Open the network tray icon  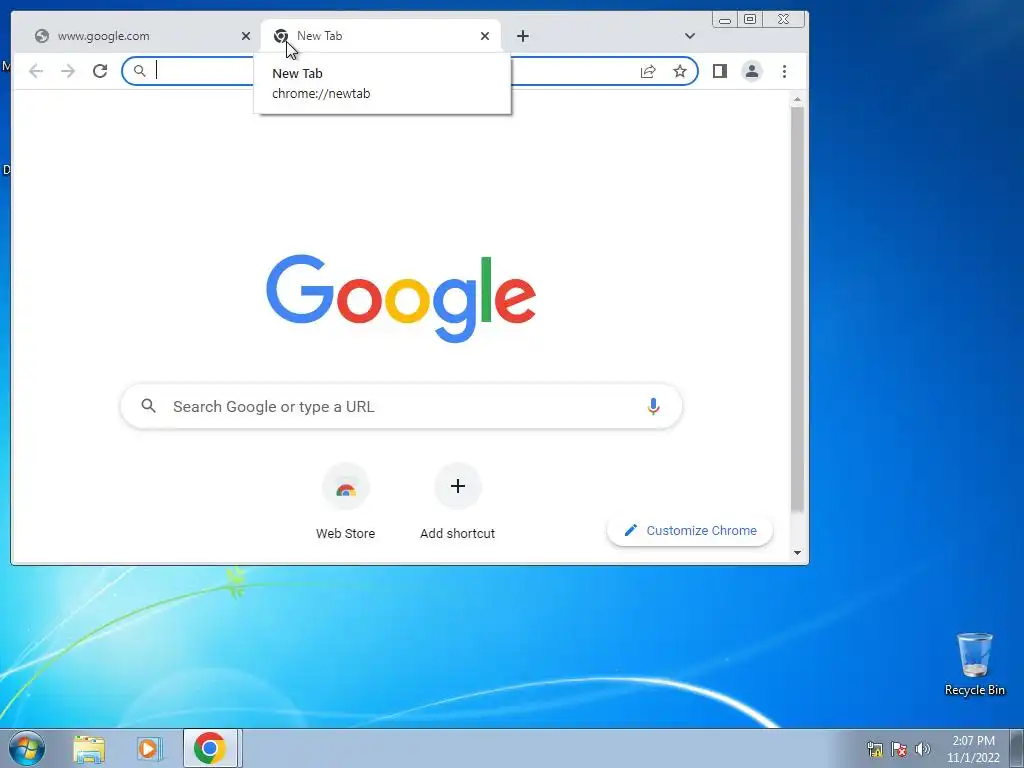pyautogui.click(x=874, y=749)
